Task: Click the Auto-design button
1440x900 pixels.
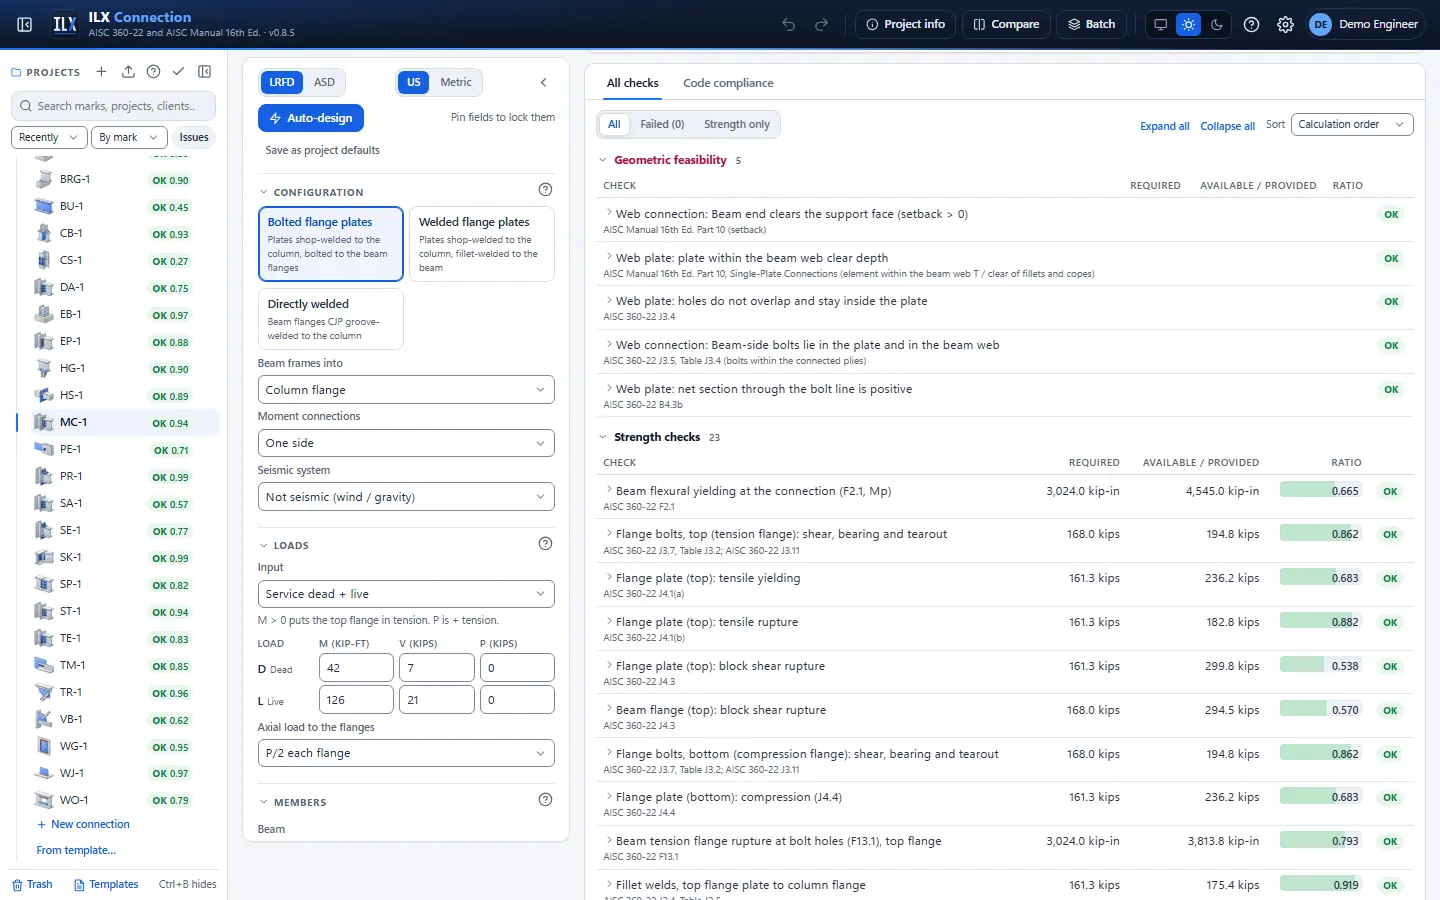Action: pos(311,118)
